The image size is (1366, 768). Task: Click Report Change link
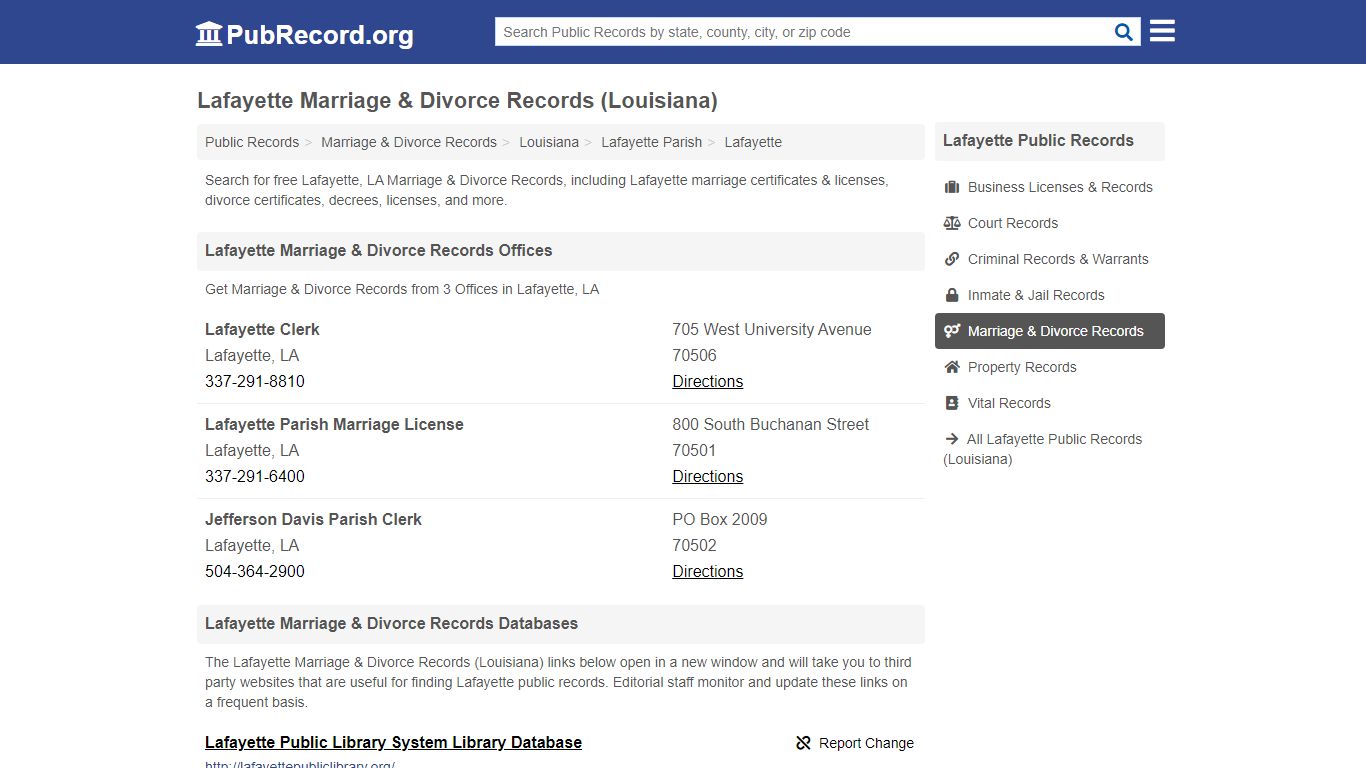(x=855, y=743)
